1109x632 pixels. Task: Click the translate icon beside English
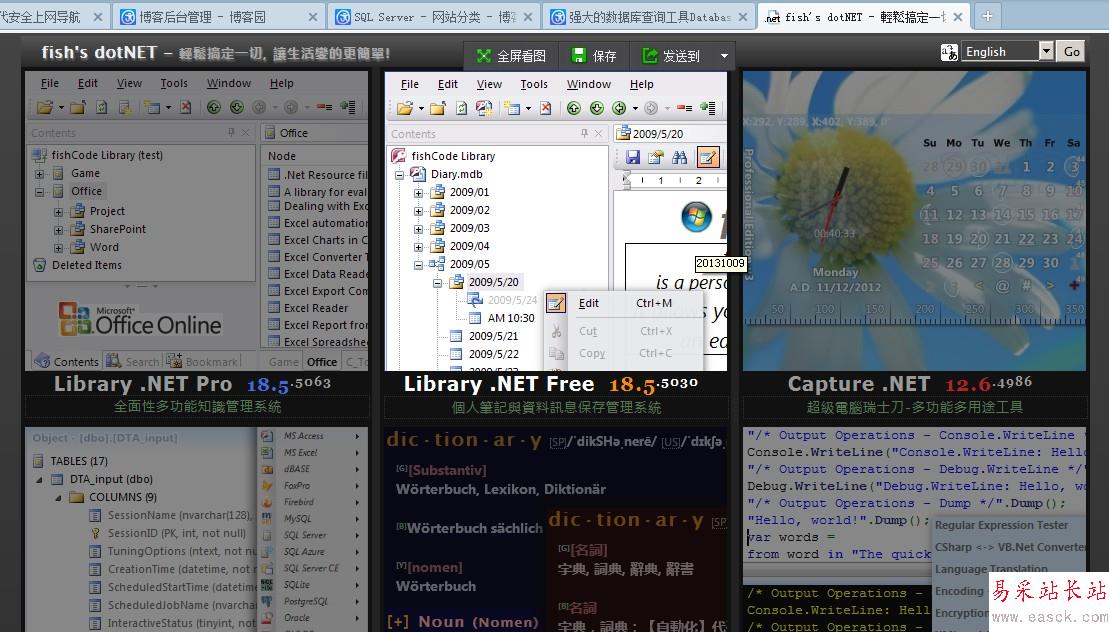[x=948, y=52]
